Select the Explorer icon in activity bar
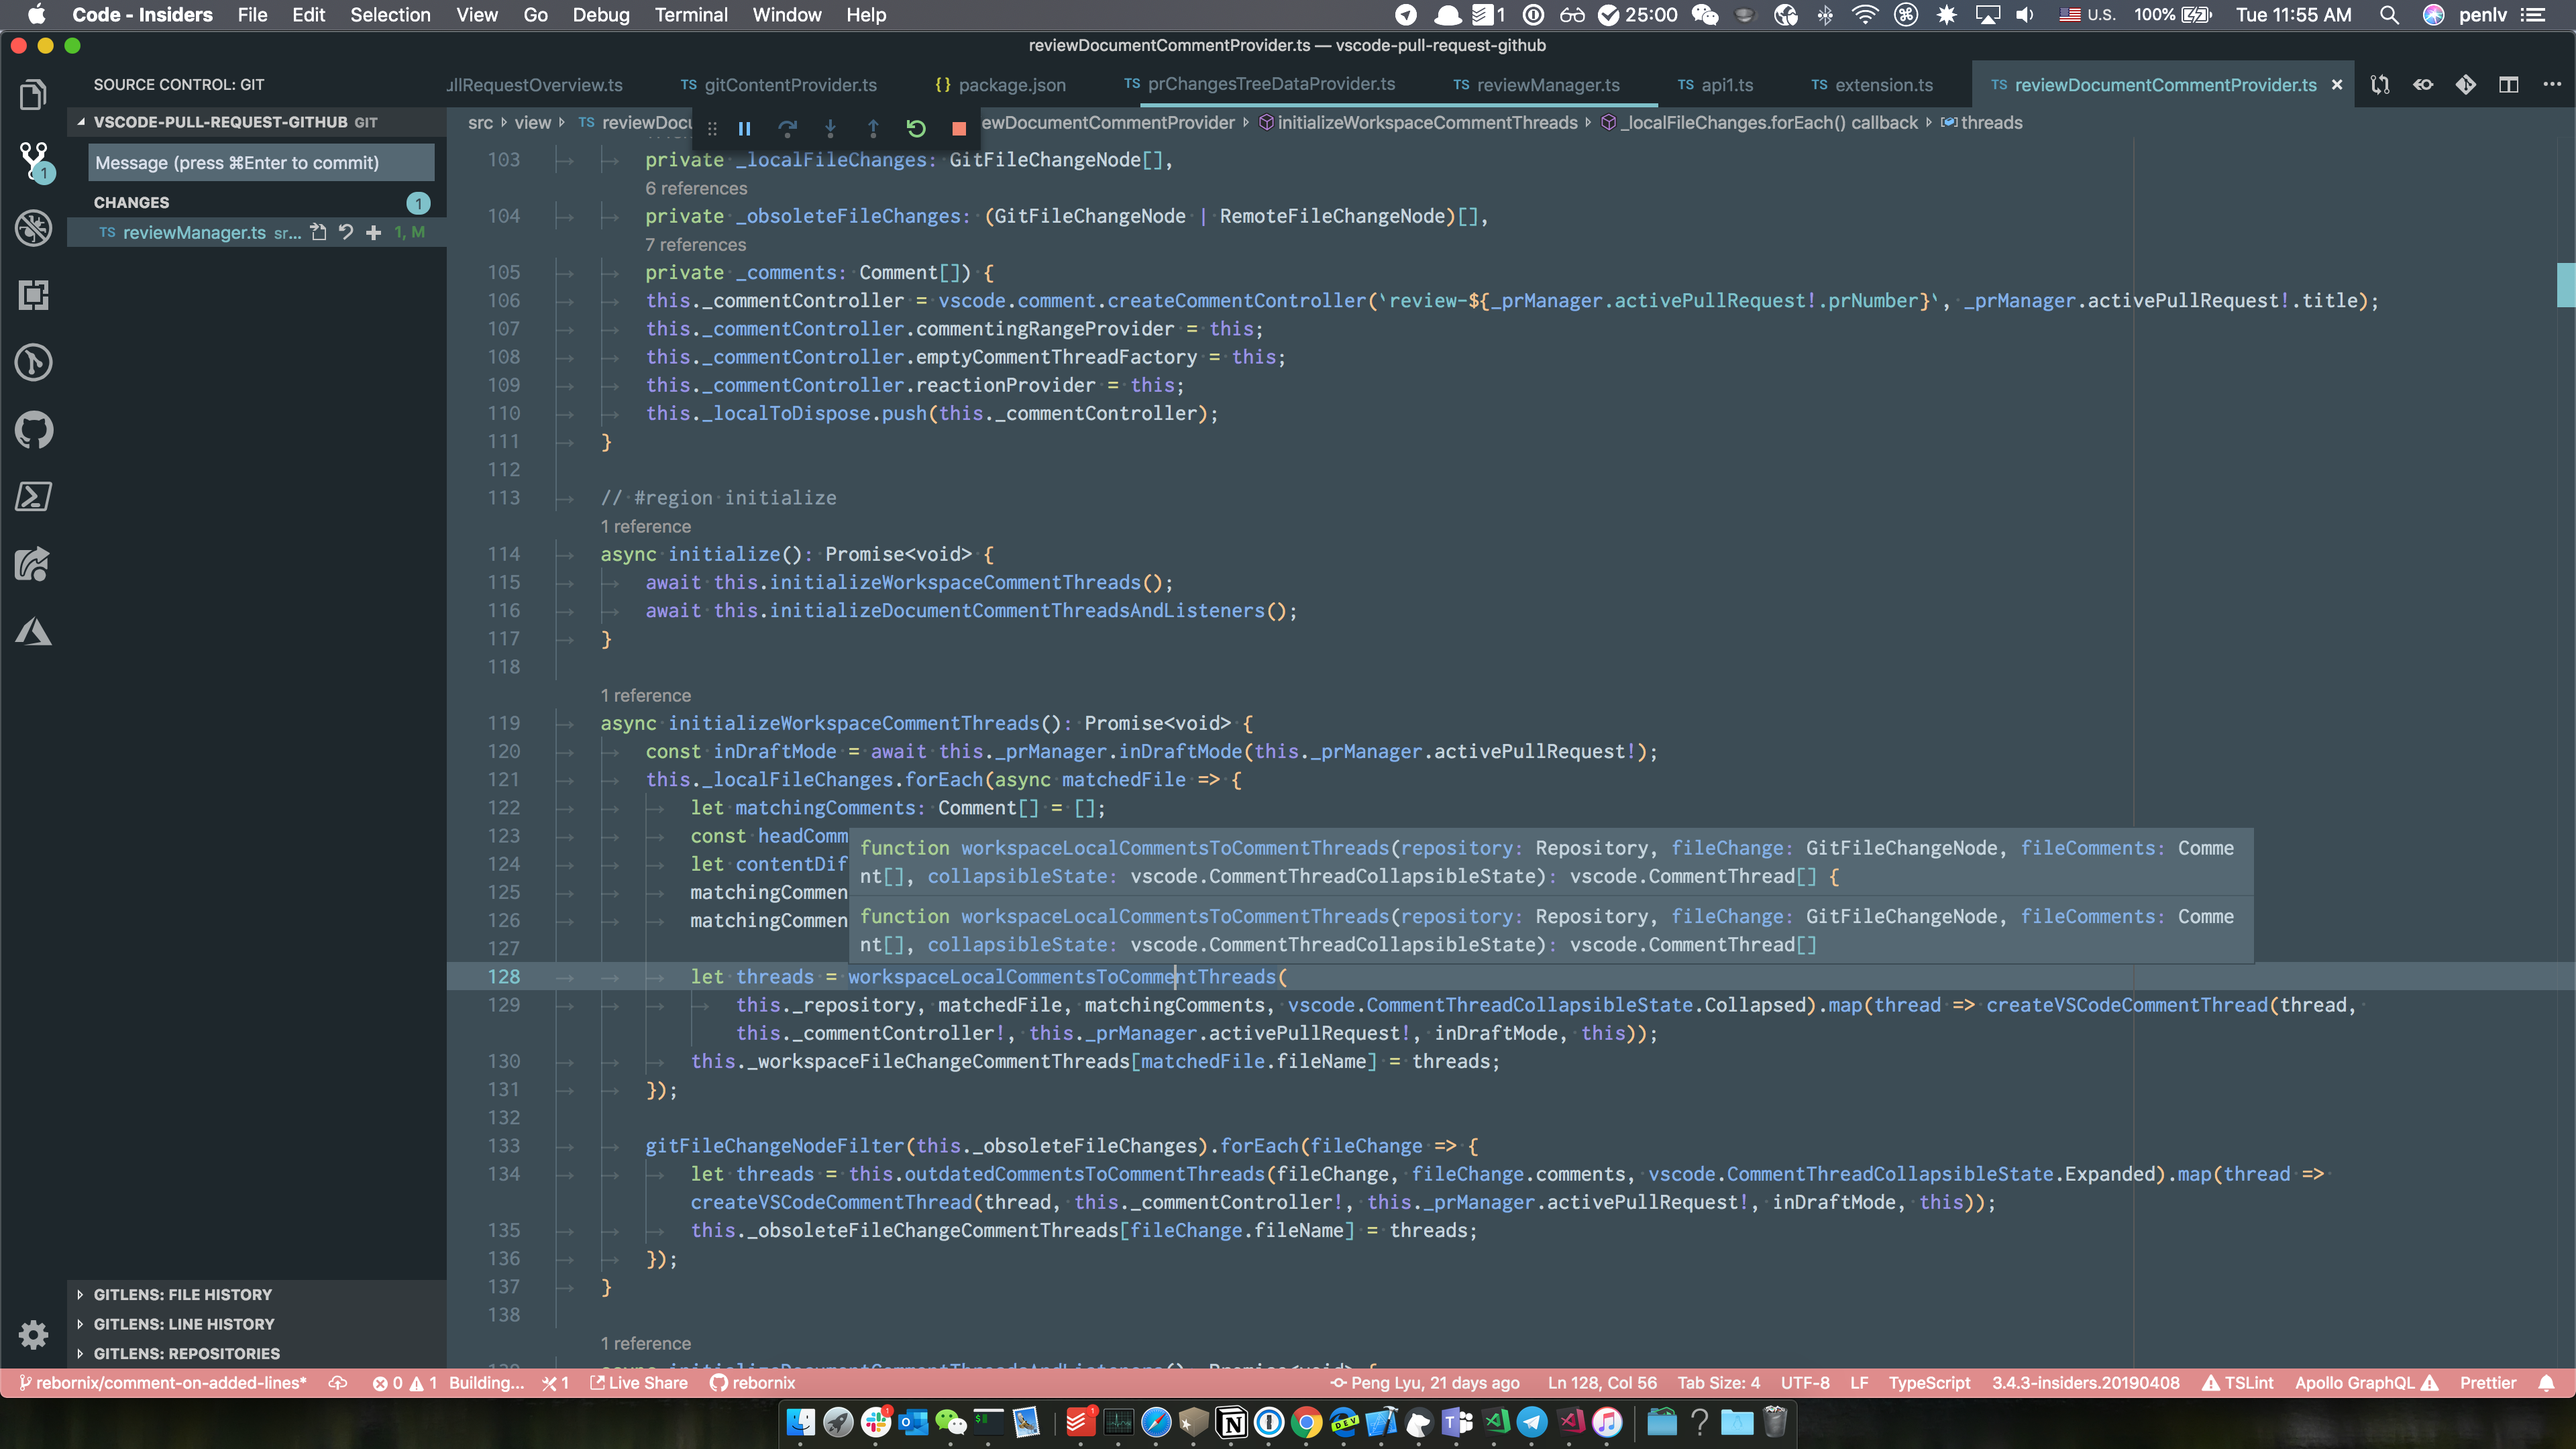The height and width of the screenshot is (1449, 2576). point(33,94)
